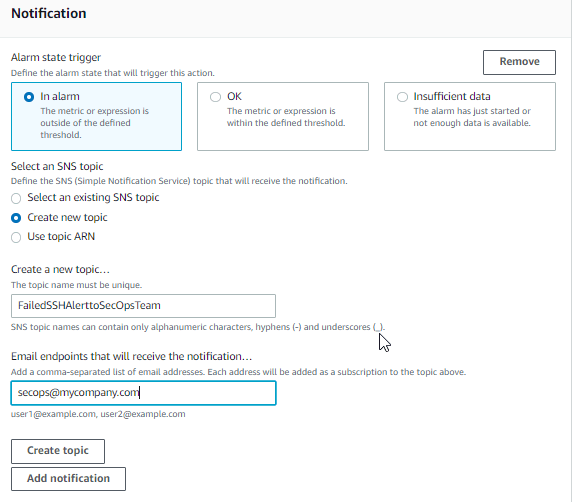Click the SNS topic names character rule text
Viewport: 572px width, 502px height.
(198, 327)
